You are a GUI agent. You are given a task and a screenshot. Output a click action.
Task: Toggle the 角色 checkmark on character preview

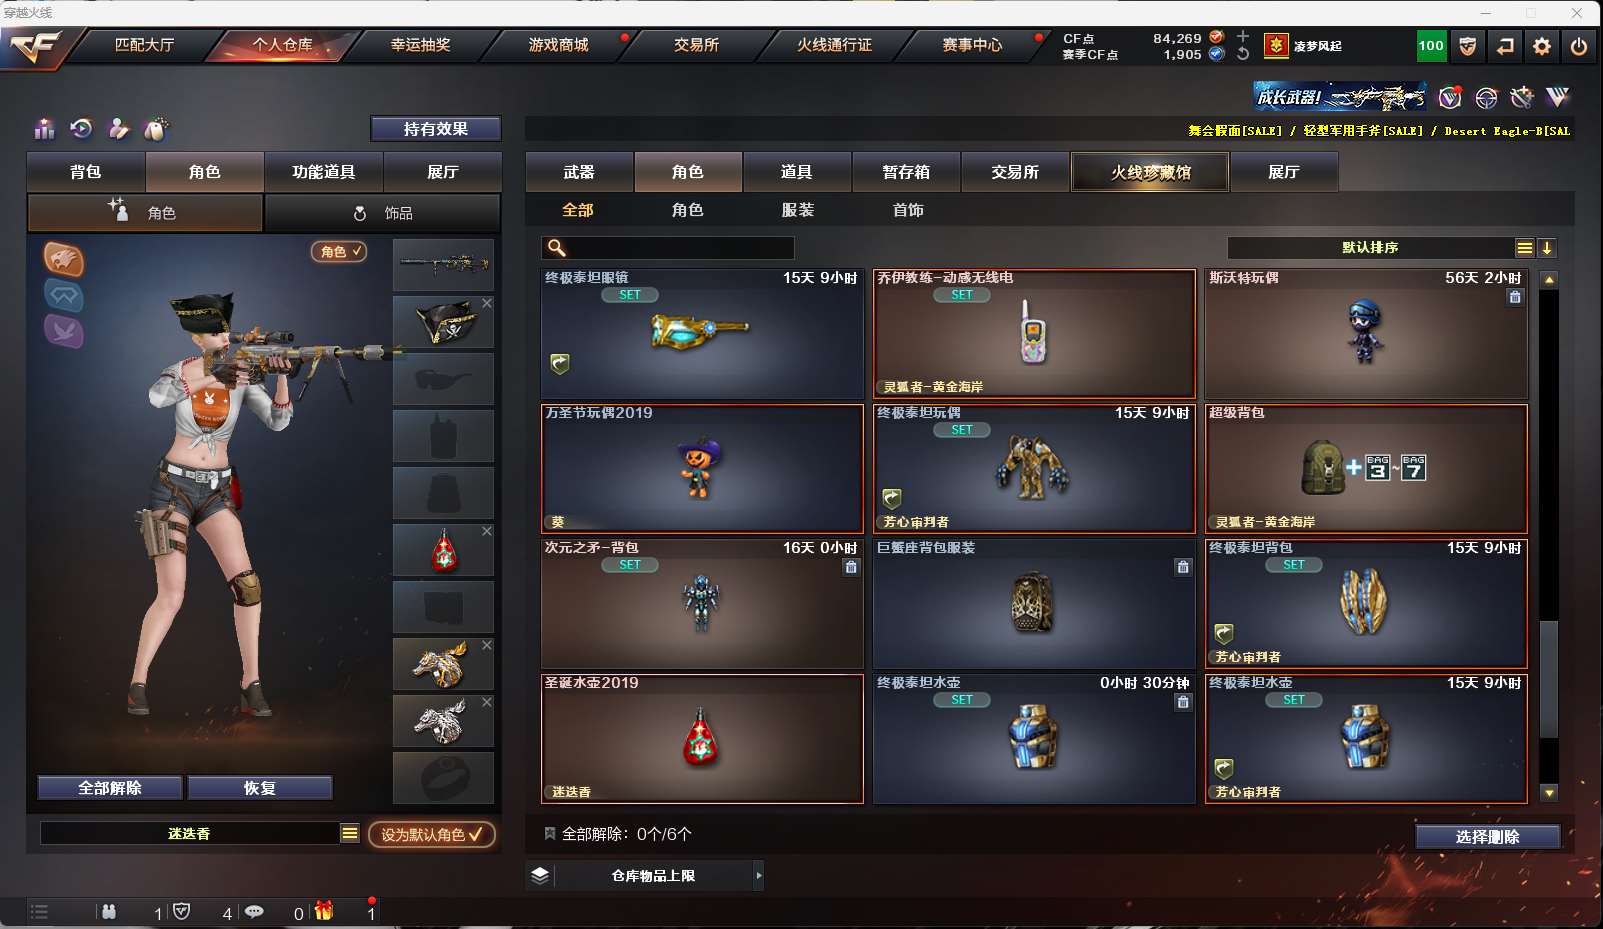[339, 252]
